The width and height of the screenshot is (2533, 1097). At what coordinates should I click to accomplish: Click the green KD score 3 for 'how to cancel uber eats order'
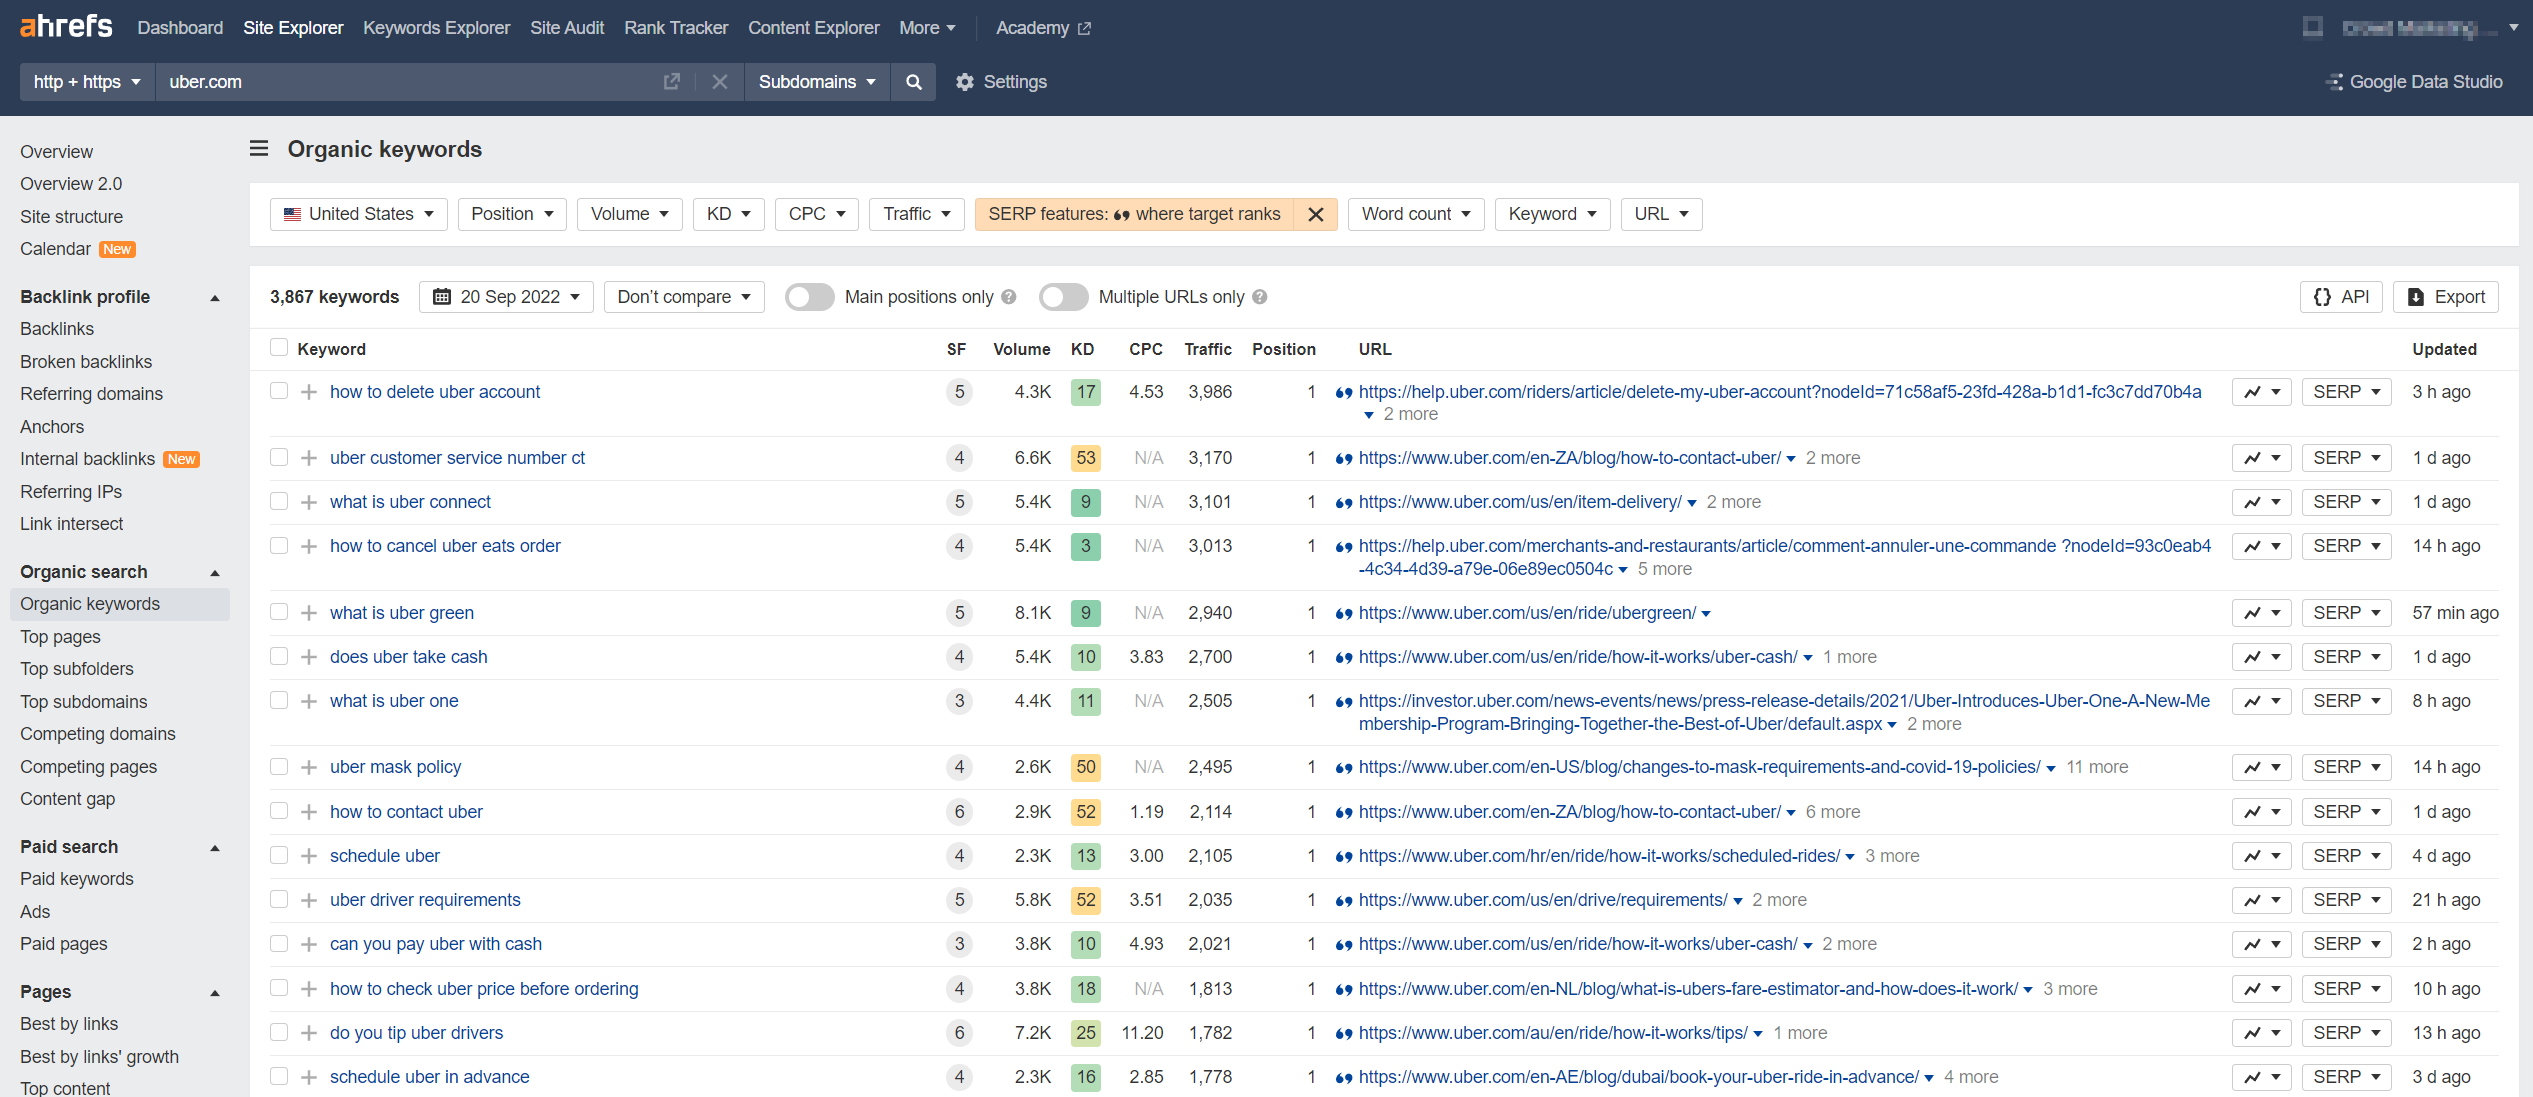(1085, 546)
